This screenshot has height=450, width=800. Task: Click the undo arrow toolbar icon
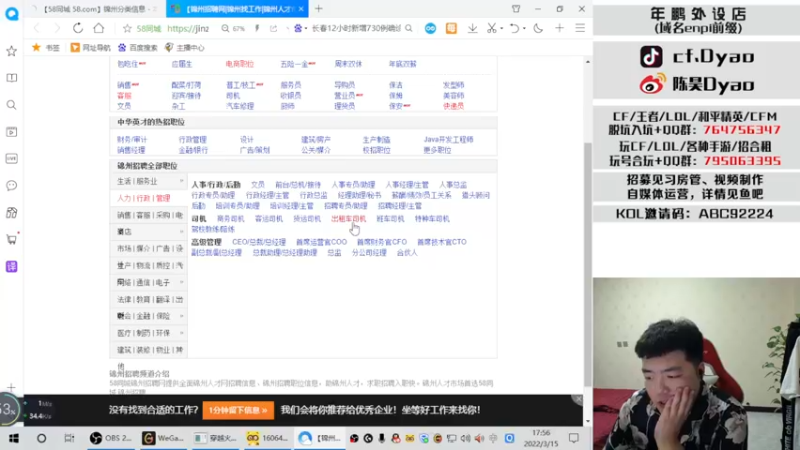click(x=514, y=29)
